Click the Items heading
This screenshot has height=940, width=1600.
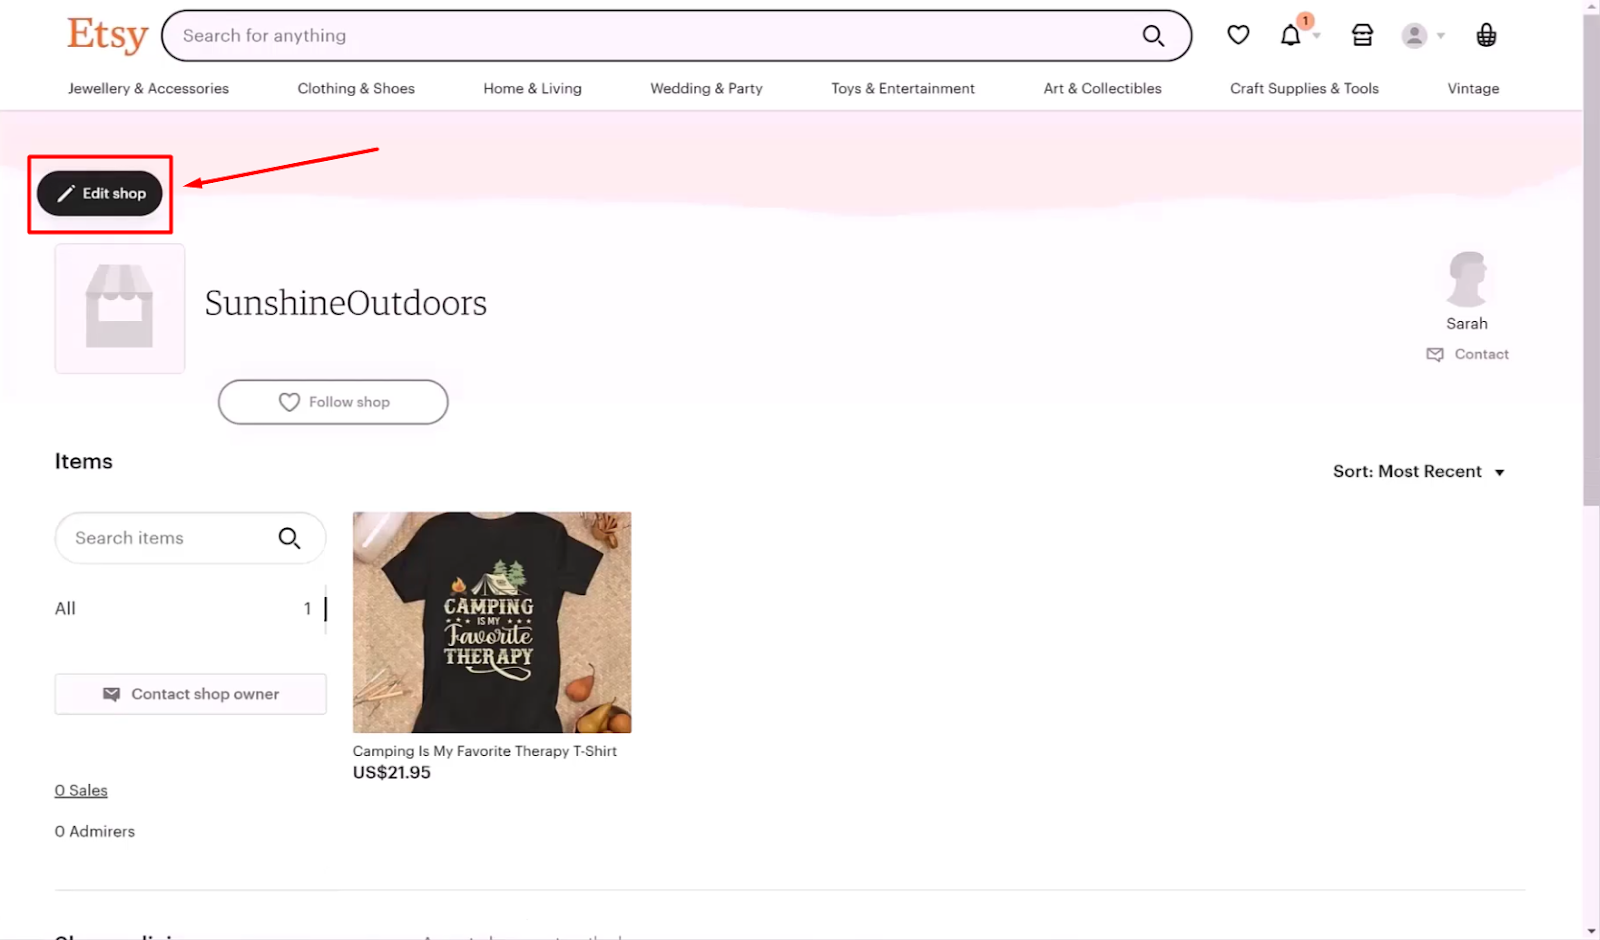click(84, 461)
